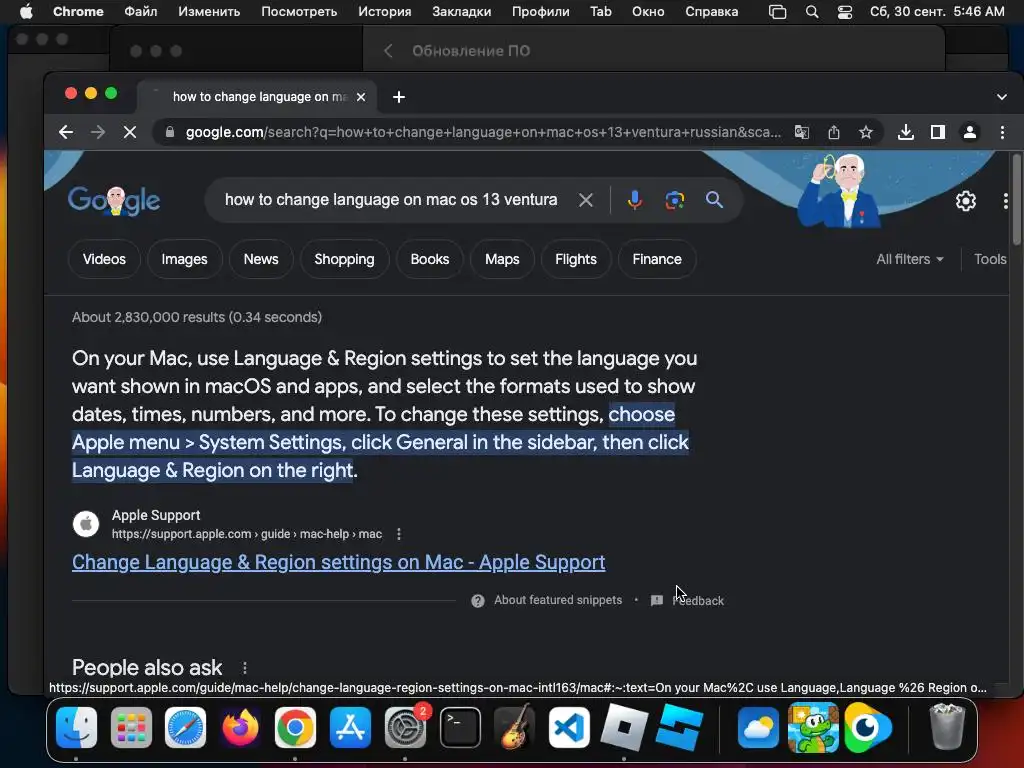The width and height of the screenshot is (1024, 768).
Task: Open the Trash in the Dock
Action: click(x=947, y=726)
